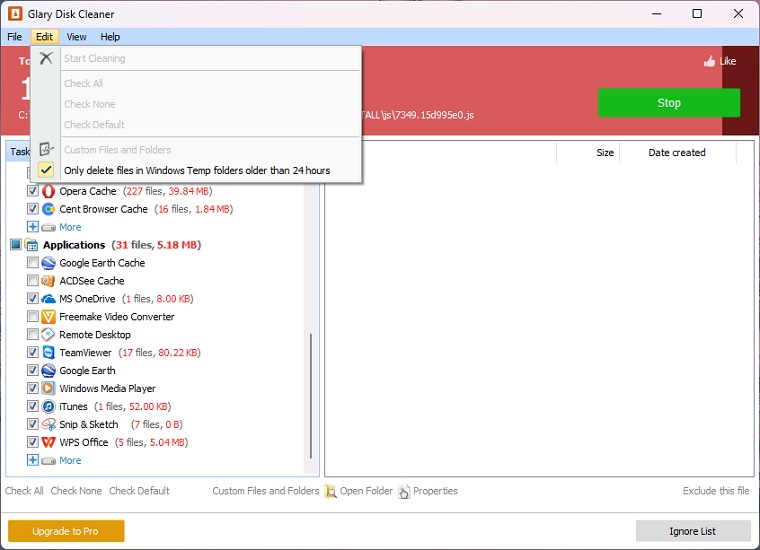The height and width of the screenshot is (550, 760).
Task: Click Exclude this file link
Action: pyautogui.click(x=716, y=491)
